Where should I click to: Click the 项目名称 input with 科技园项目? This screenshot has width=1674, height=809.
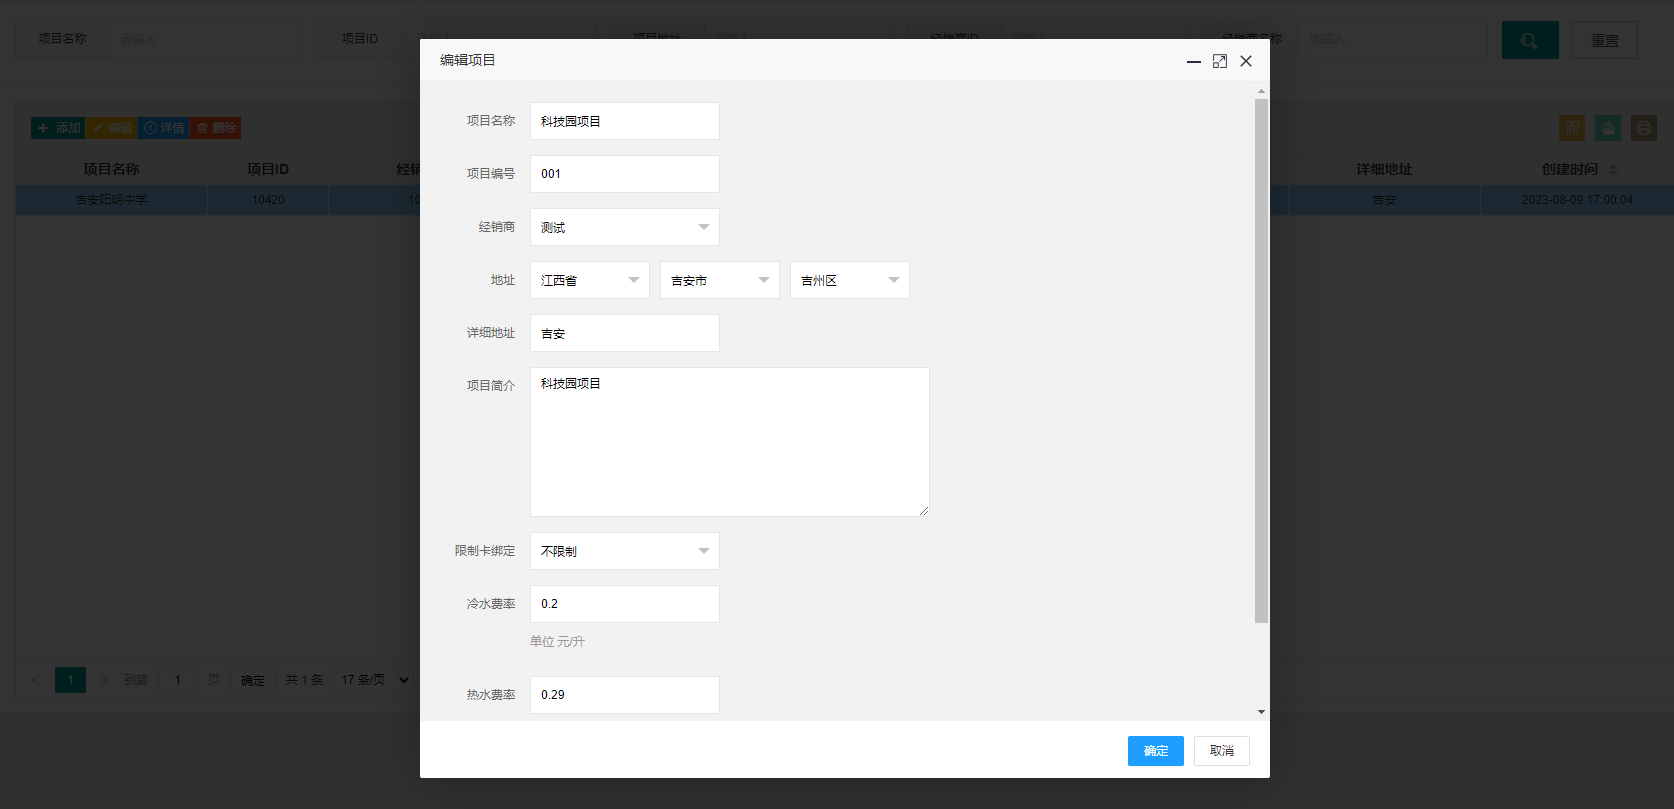point(625,121)
